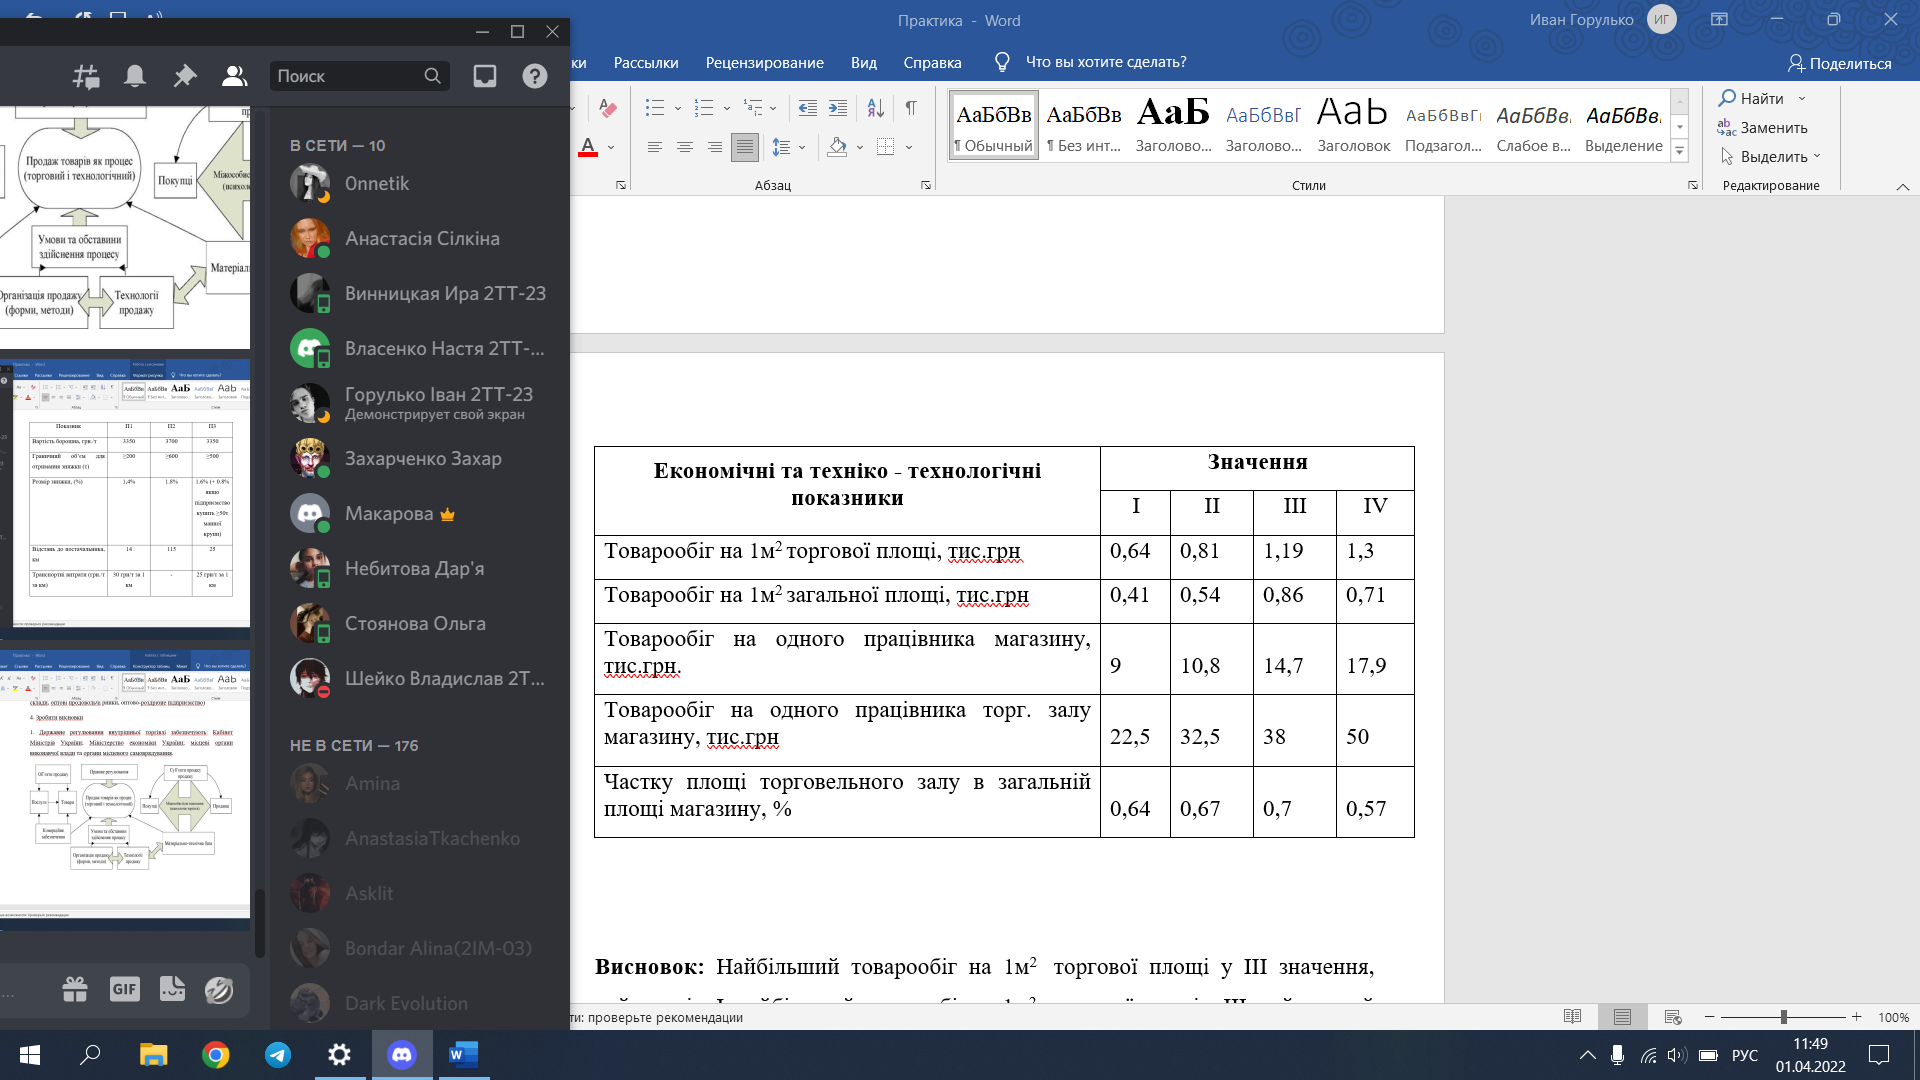Select member Анастасія Сілкіна

418,239
